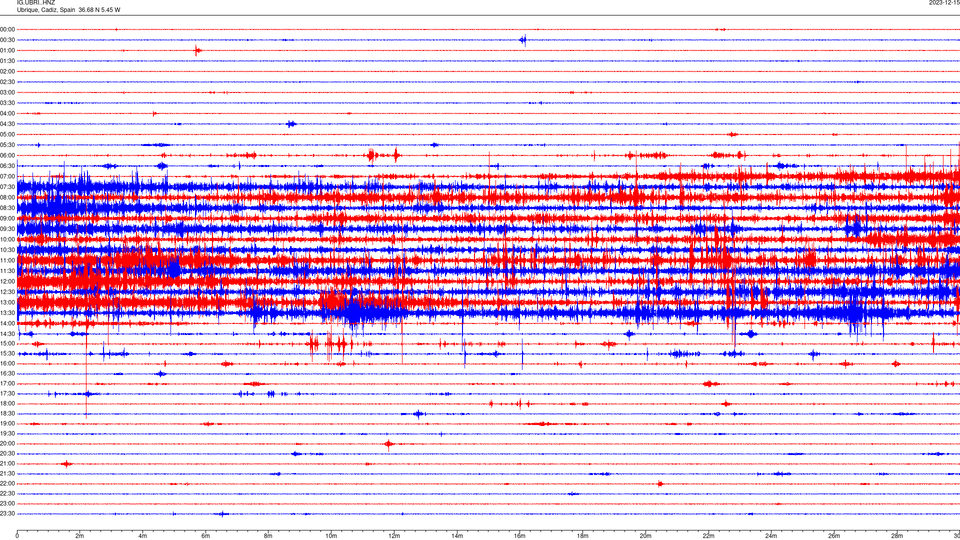Select the 06:00 trace time label
Viewport: 960px width, 540px height.
[7, 156]
